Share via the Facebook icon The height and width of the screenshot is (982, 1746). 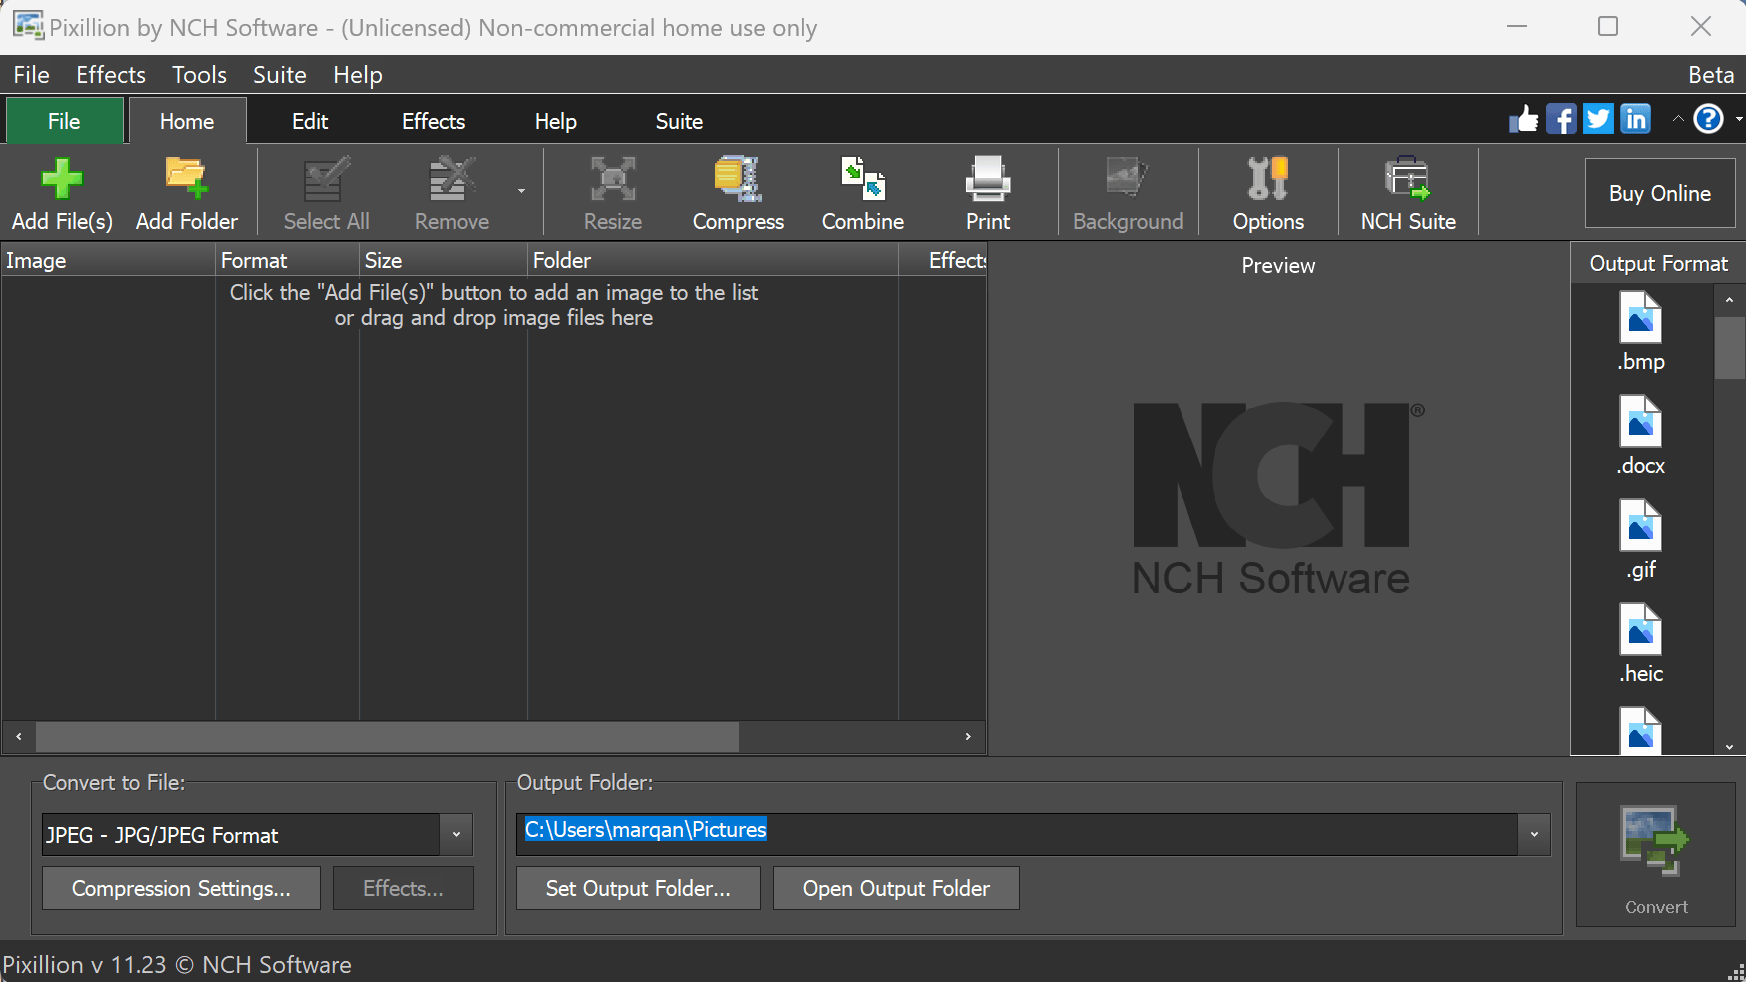[x=1560, y=119]
